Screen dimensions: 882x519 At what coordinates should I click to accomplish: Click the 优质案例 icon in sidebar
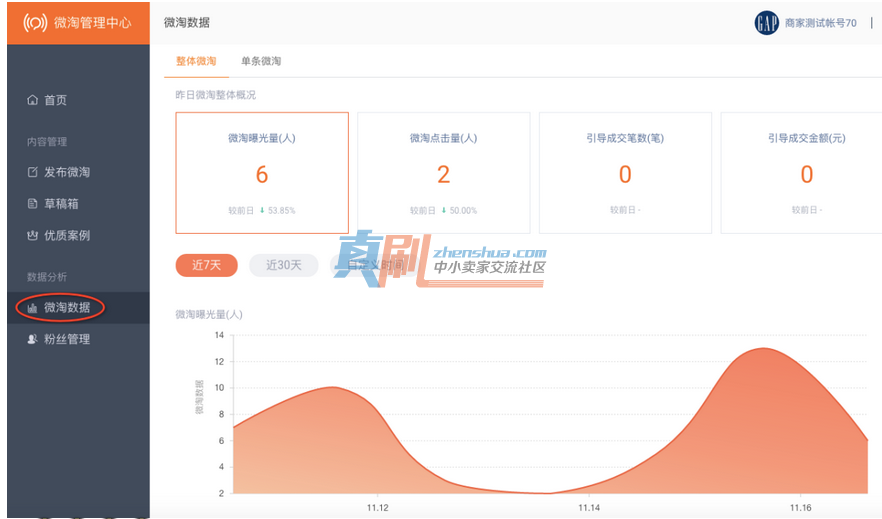[33, 236]
